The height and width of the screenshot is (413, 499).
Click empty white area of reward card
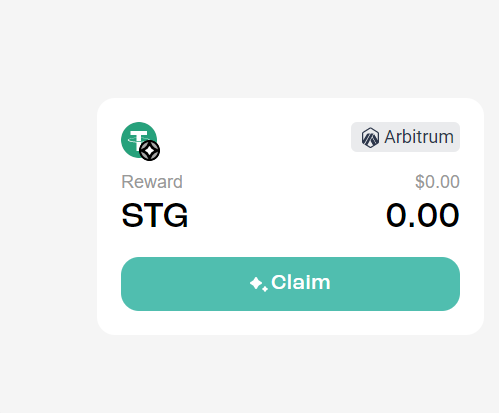(253, 140)
